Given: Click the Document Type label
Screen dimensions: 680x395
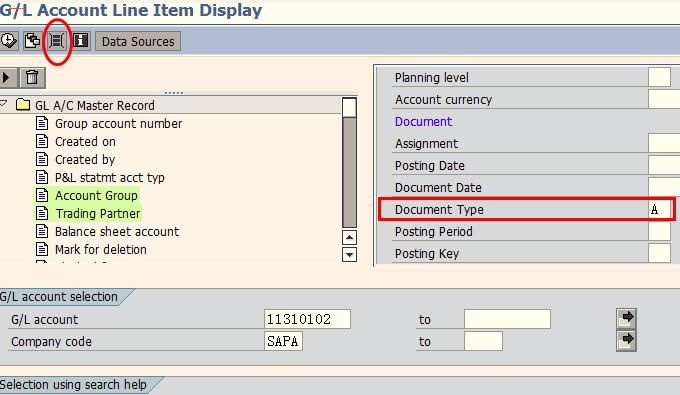Looking at the screenshot, I should 439,209.
